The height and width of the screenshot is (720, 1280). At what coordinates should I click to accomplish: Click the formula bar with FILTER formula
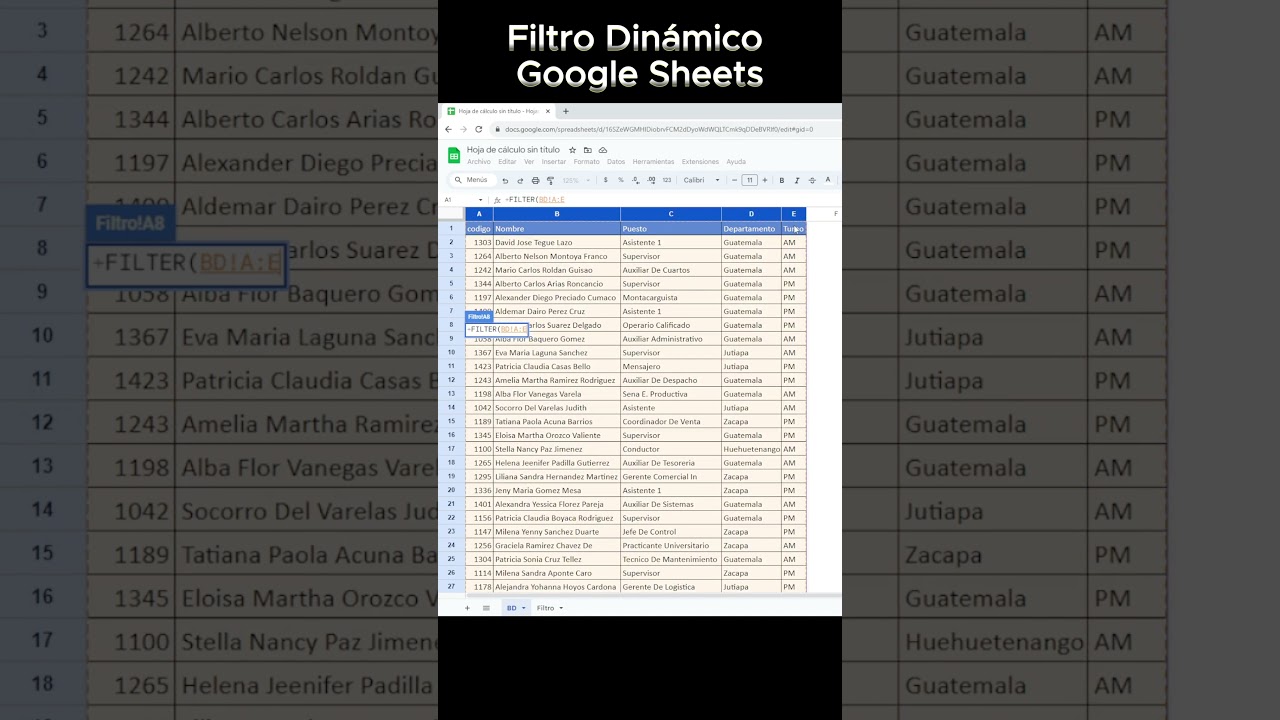point(670,200)
